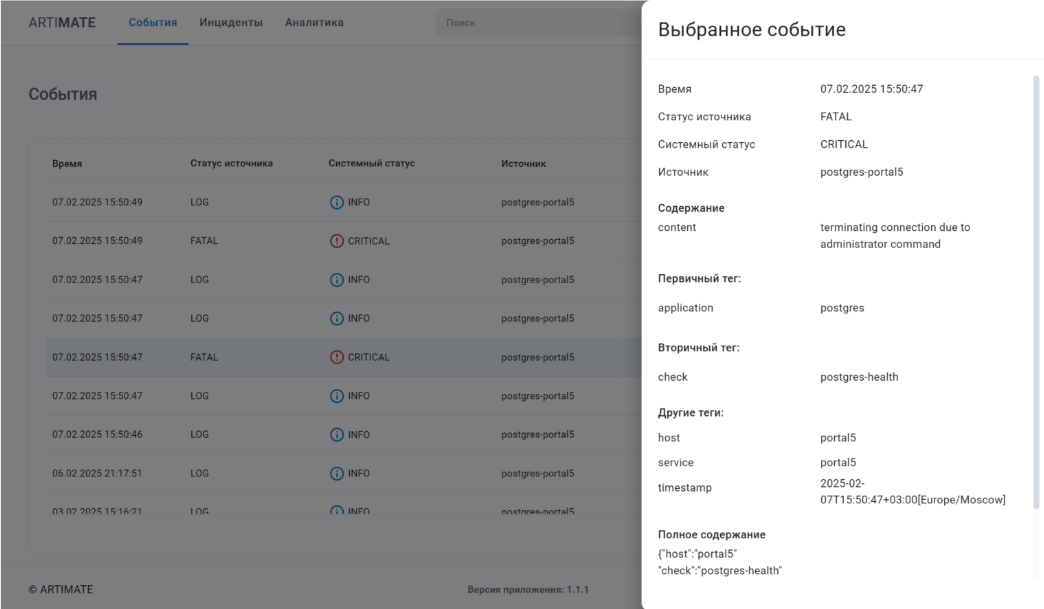Click the ARTIMATE logo in the header
Screen dimensions: 1044x609
point(62,23)
